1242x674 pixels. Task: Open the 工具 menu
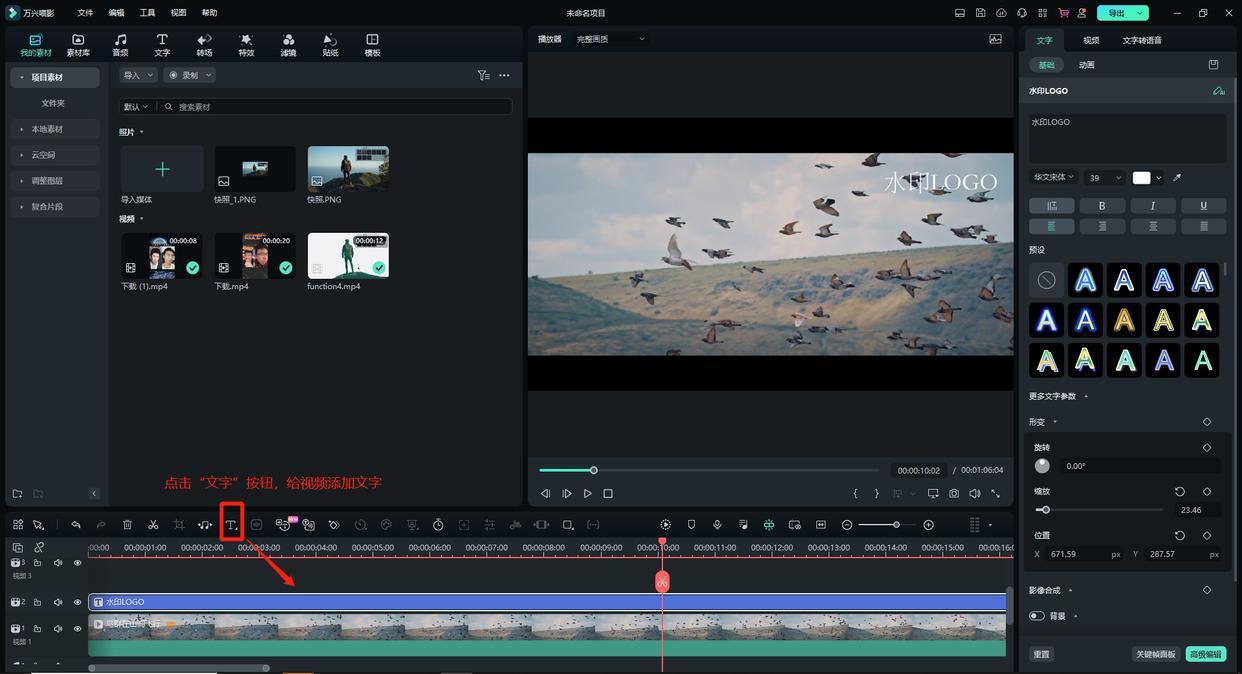pos(147,13)
